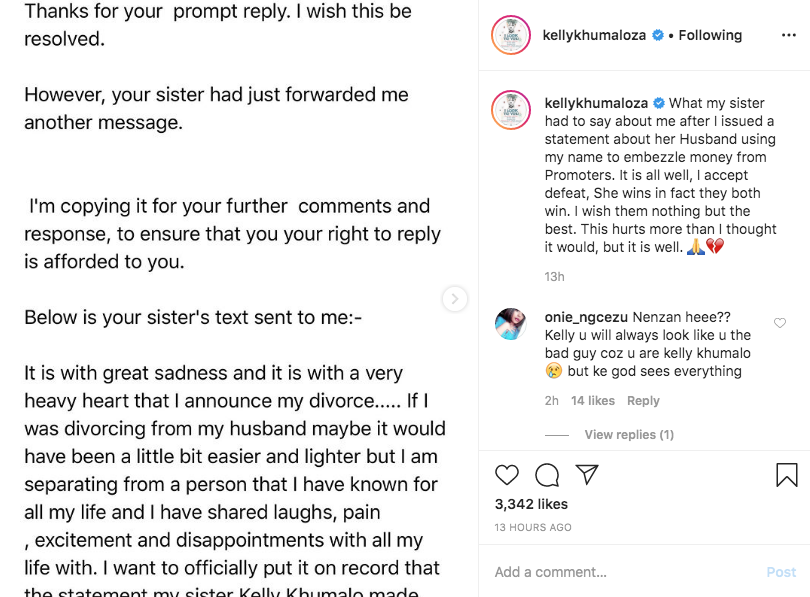Screen dimensions: 810x597
Task: Save post with bookmark icon
Action: [787, 475]
